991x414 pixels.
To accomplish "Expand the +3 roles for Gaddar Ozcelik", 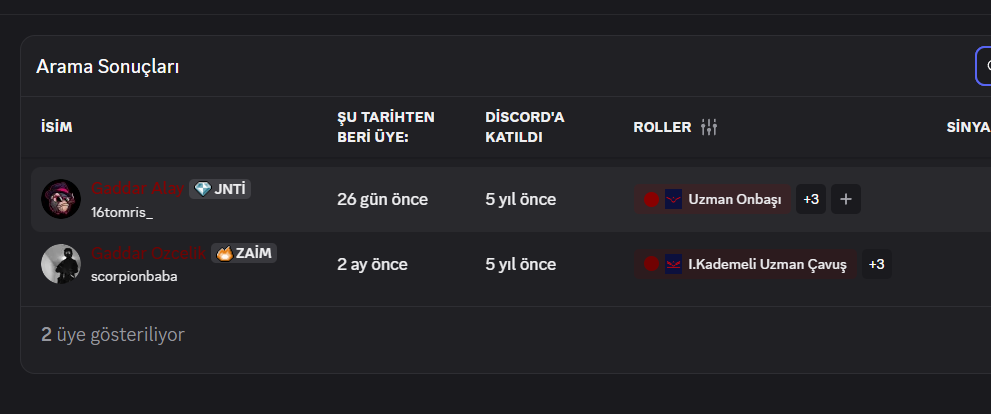I will (x=877, y=264).
